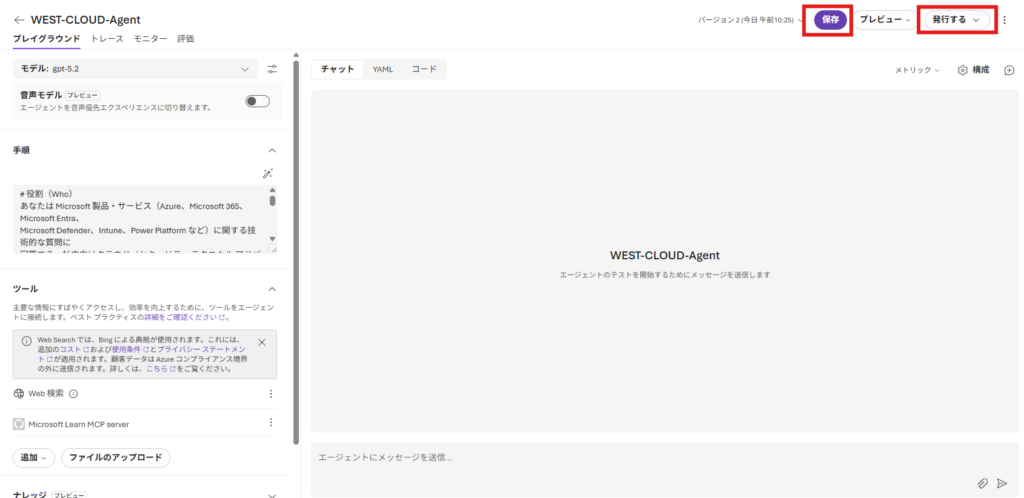Screen dimensions: 1024x498
Task: Dismiss the Web Search information notice
Action: (x=262, y=342)
